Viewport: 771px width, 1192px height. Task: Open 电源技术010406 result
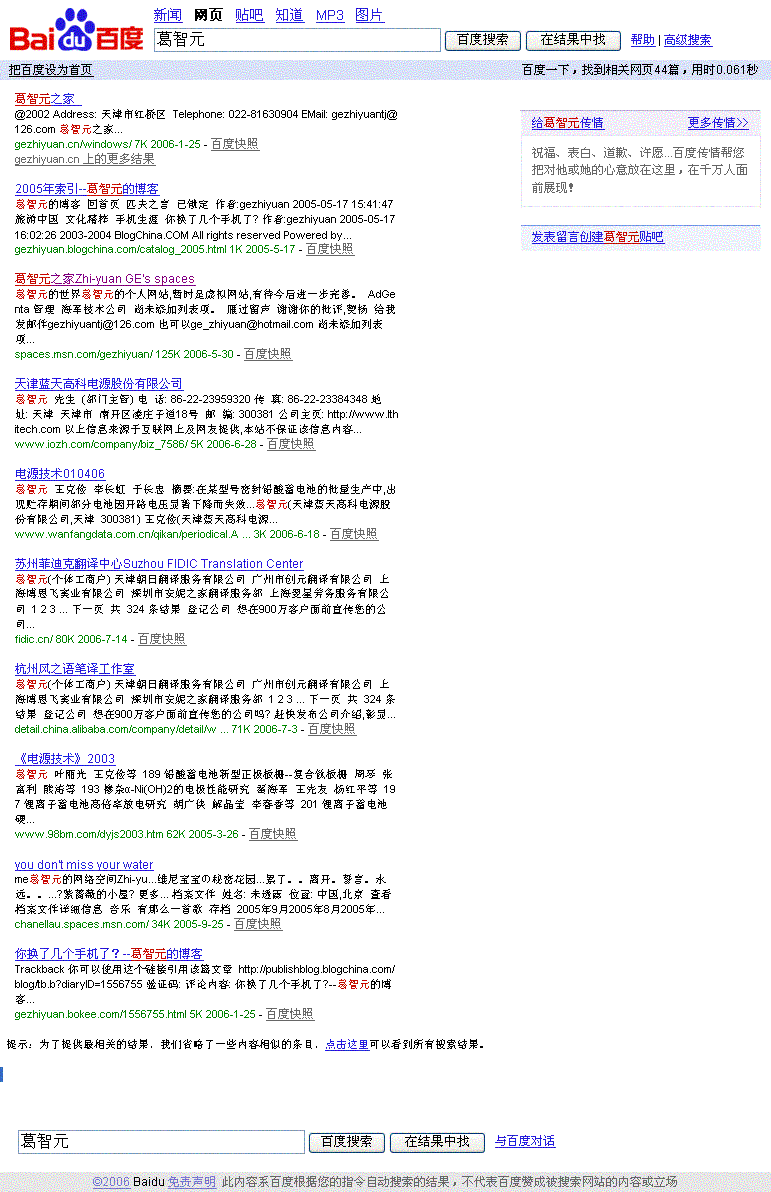pyautogui.click(x=60, y=474)
